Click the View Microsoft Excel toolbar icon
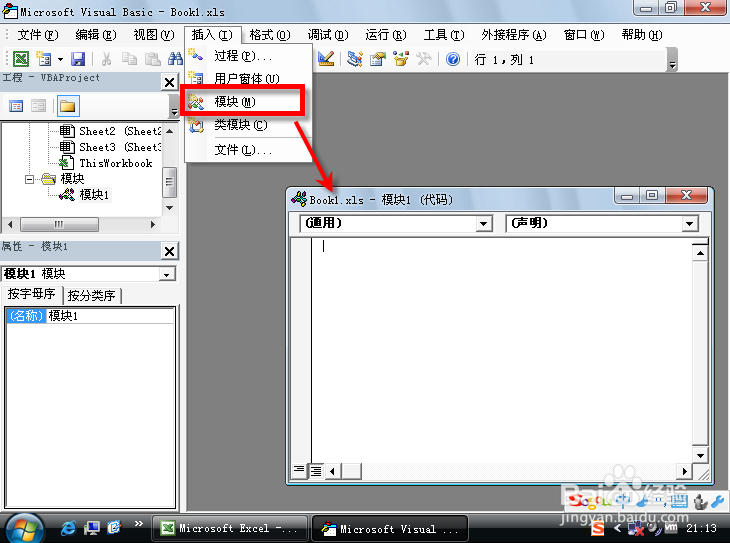 (20, 59)
